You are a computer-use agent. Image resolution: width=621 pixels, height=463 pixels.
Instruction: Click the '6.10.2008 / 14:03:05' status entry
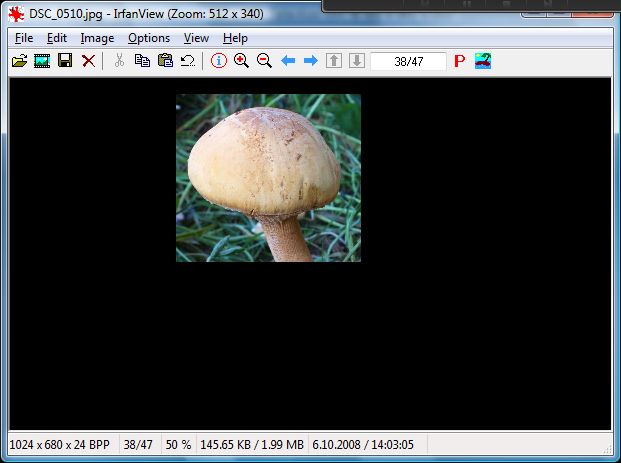point(363,444)
